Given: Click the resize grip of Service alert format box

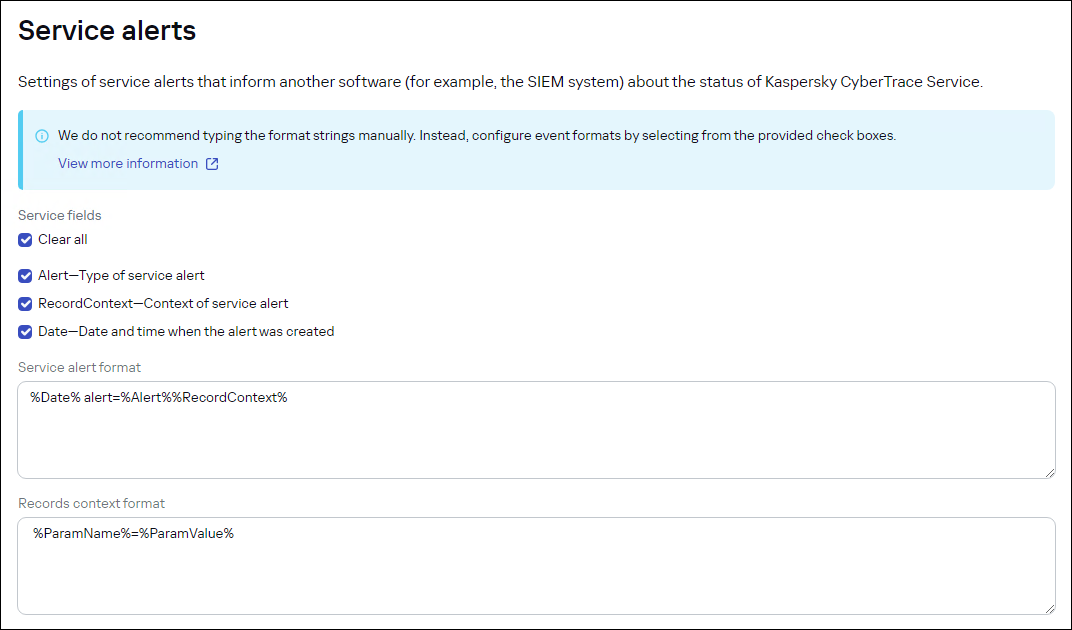Looking at the screenshot, I should point(1050,471).
